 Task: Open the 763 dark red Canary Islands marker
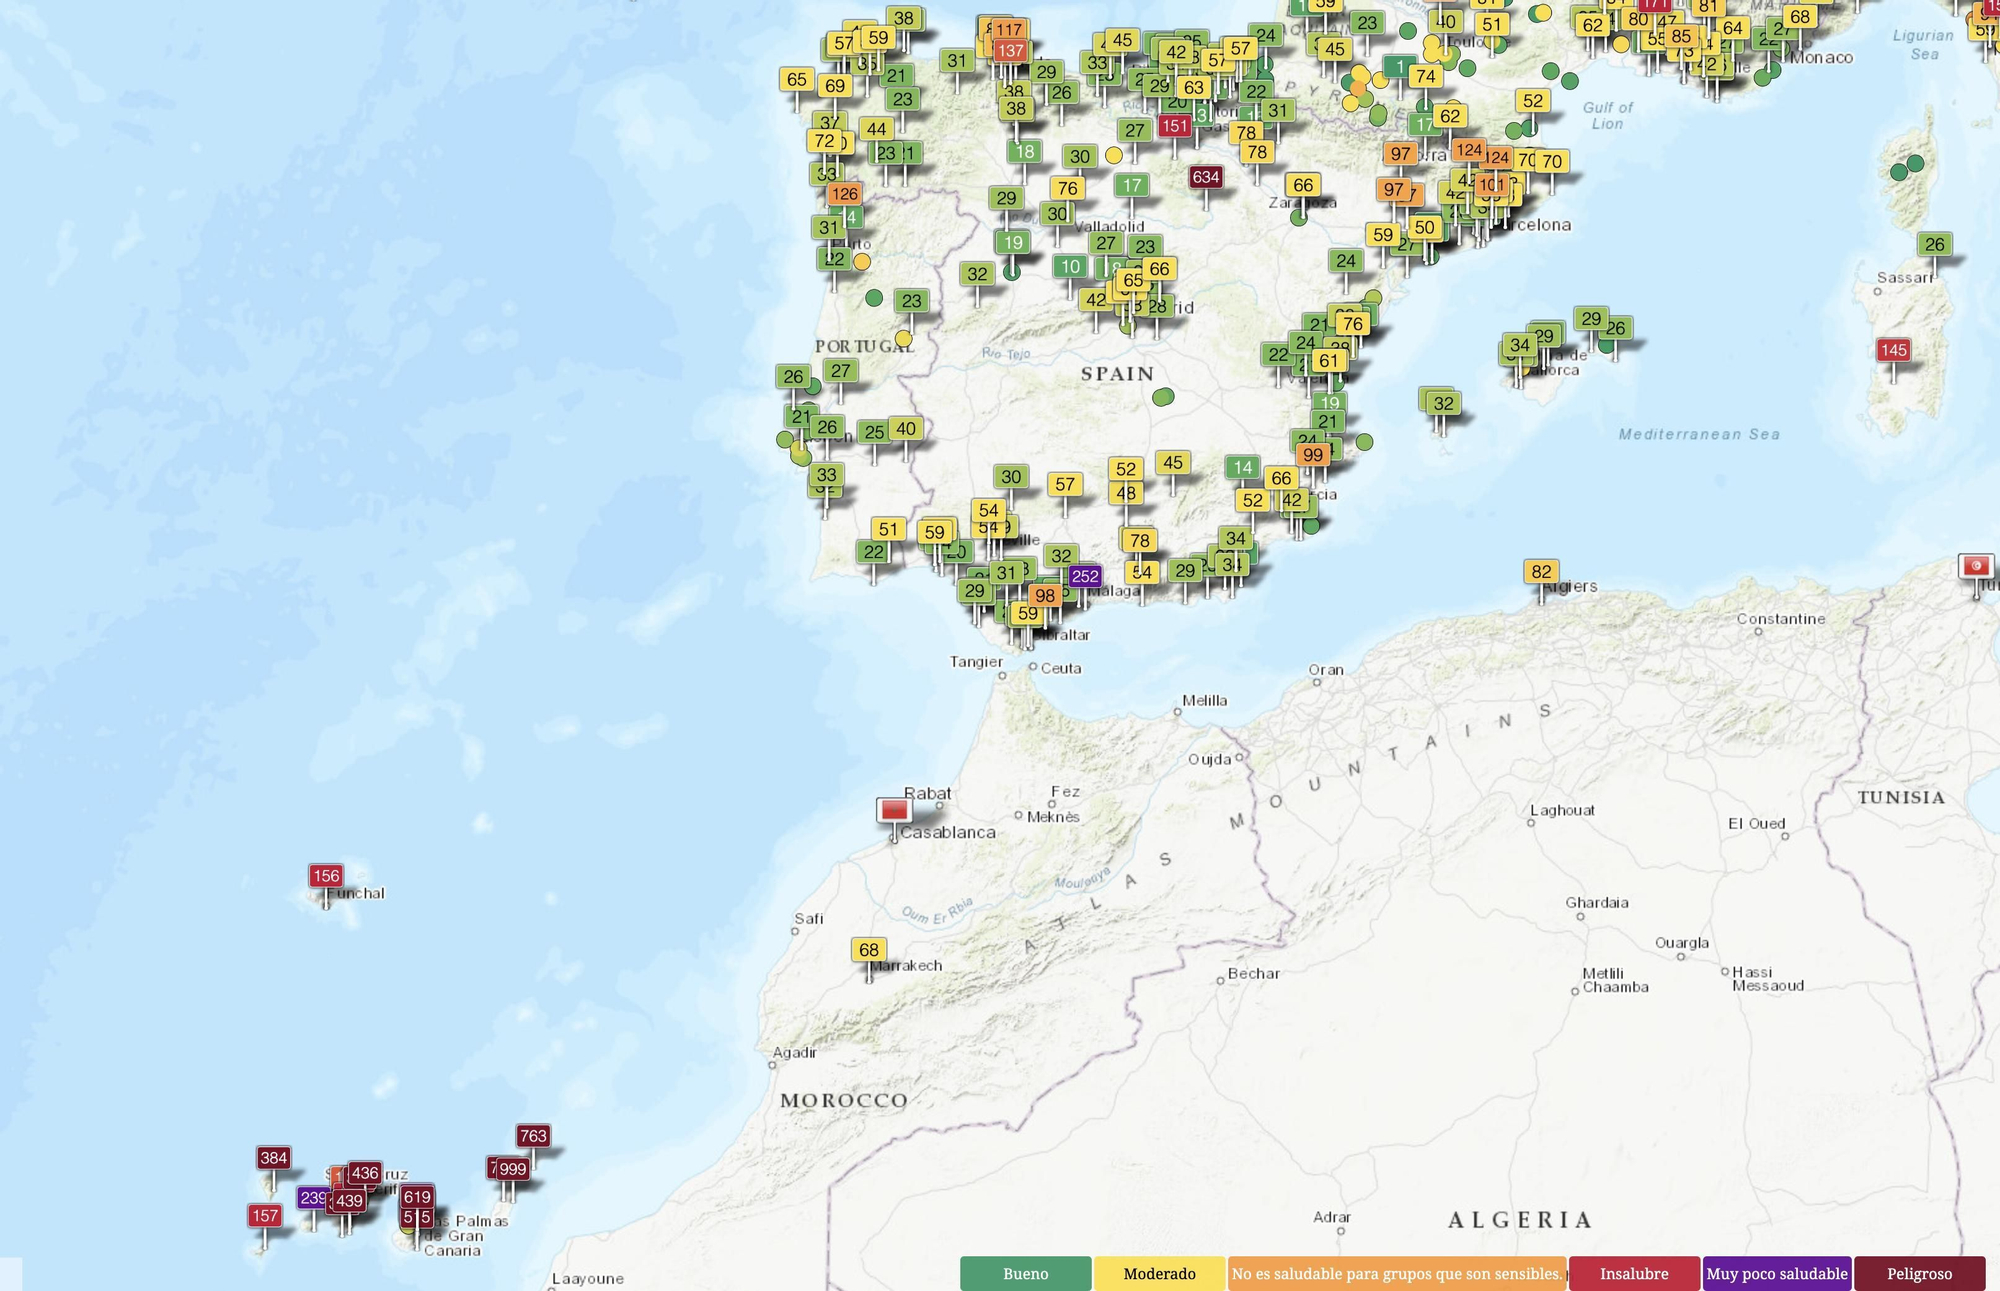(x=534, y=1136)
